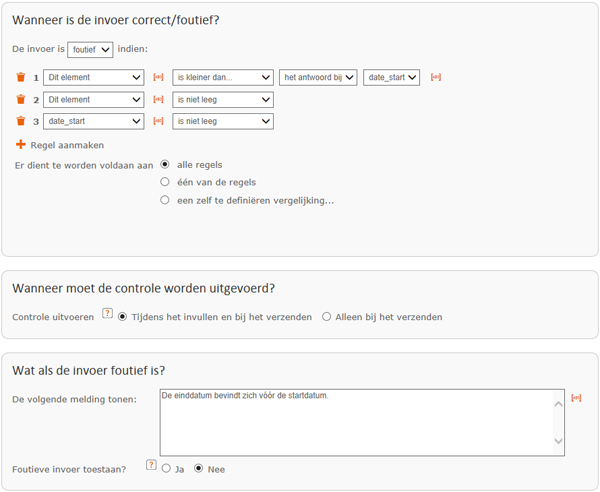The width and height of the screenshot is (600, 492).
Task: Expand the 'is kleiner dan...' dropdown
Action: click(x=223, y=77)
